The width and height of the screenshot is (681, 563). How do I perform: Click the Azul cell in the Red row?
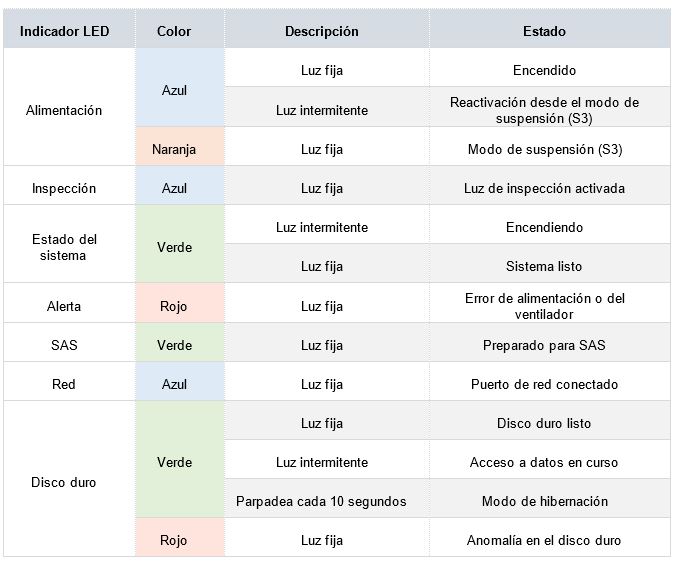(x=174, y=384)
